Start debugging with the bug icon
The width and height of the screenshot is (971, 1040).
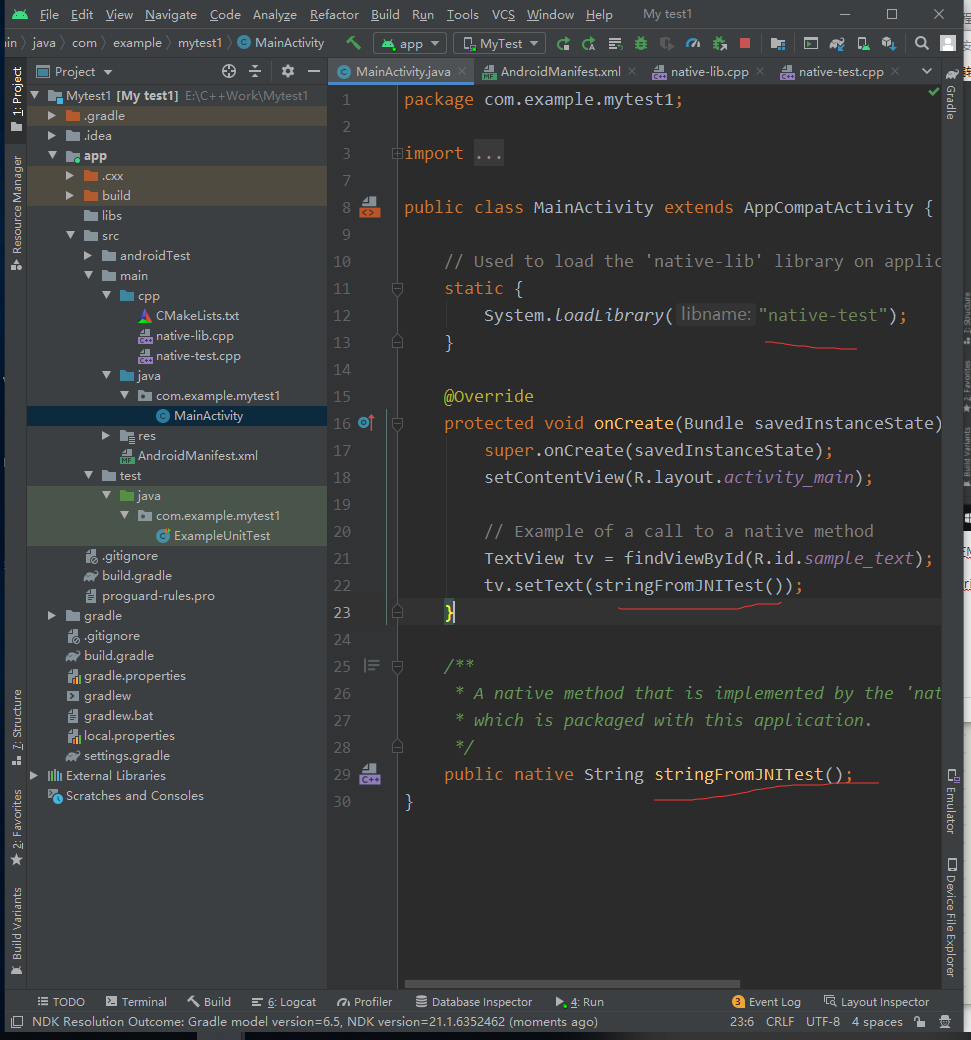pos(641,43)
